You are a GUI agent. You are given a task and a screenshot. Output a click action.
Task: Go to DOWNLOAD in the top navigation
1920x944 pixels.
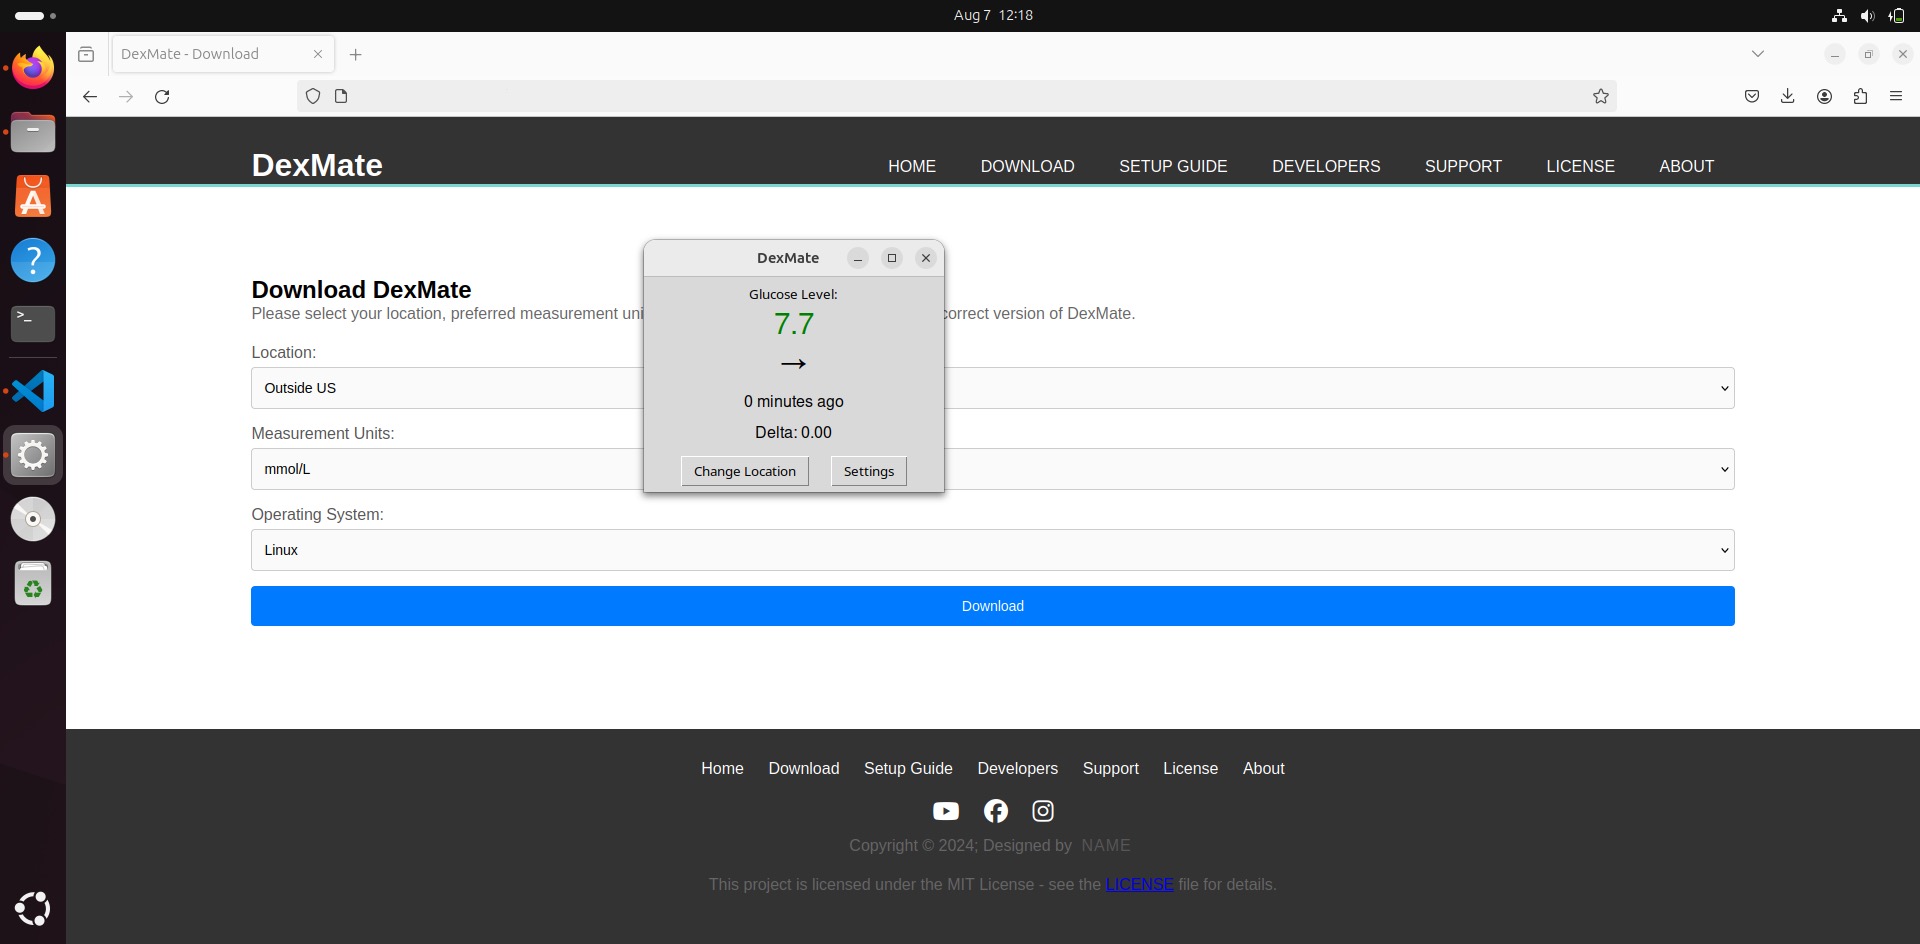1027,166
